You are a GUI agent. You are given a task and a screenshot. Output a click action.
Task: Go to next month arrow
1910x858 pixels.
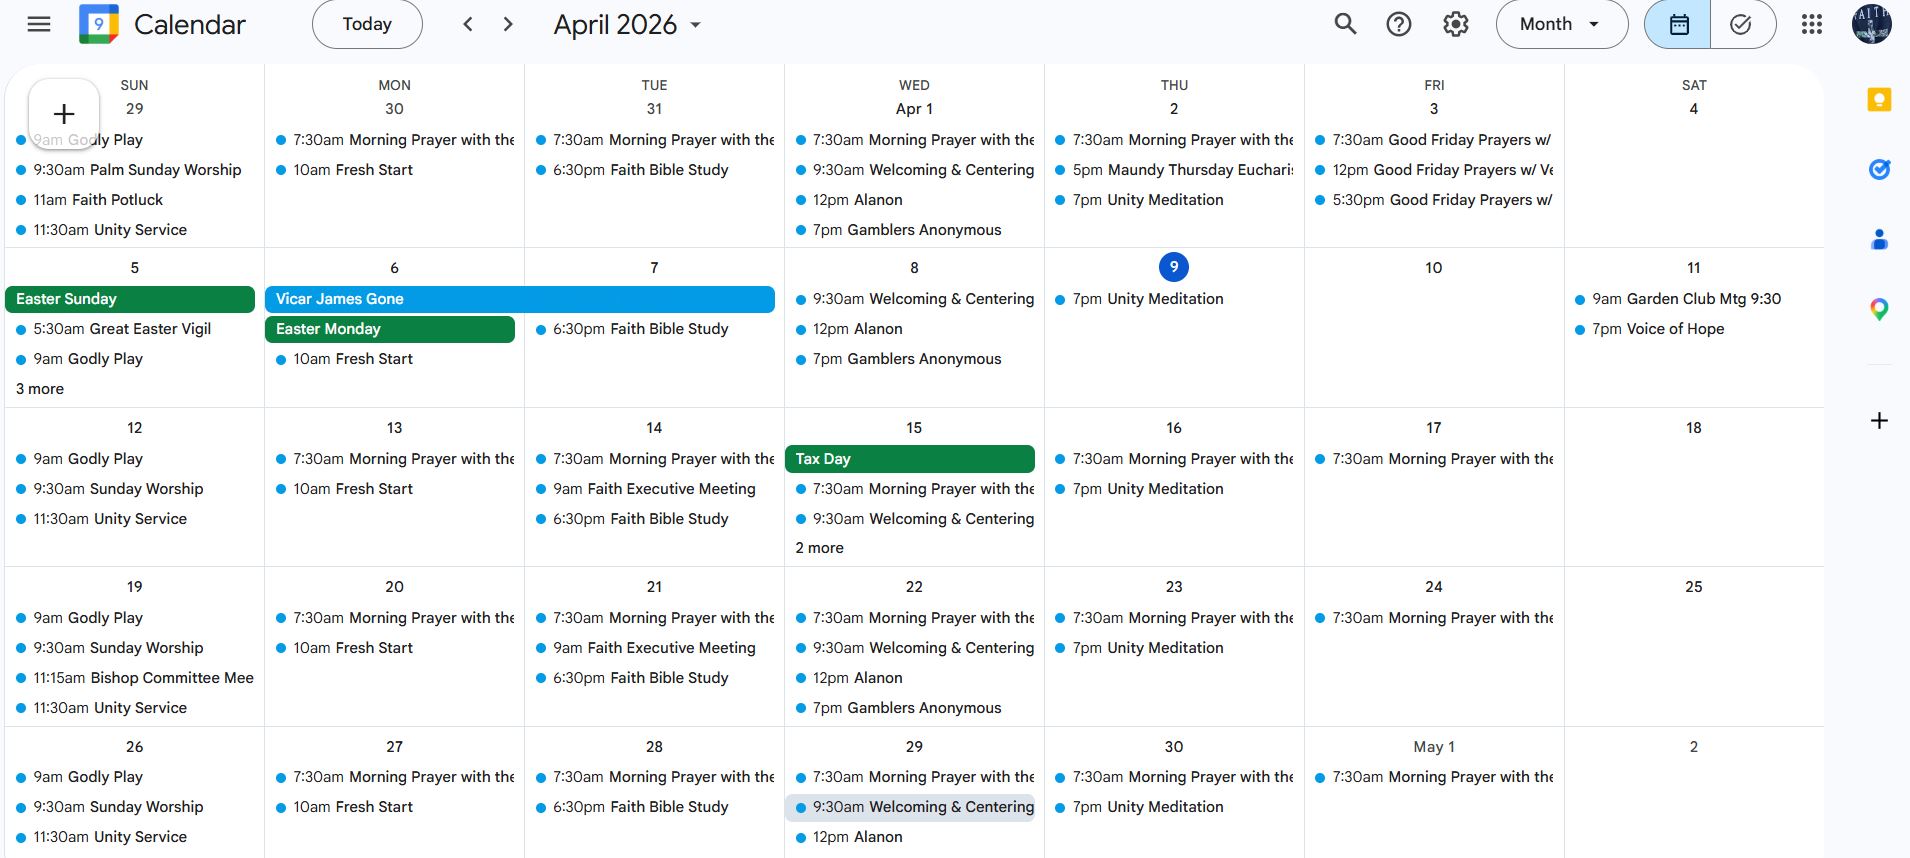pos(508,24)
